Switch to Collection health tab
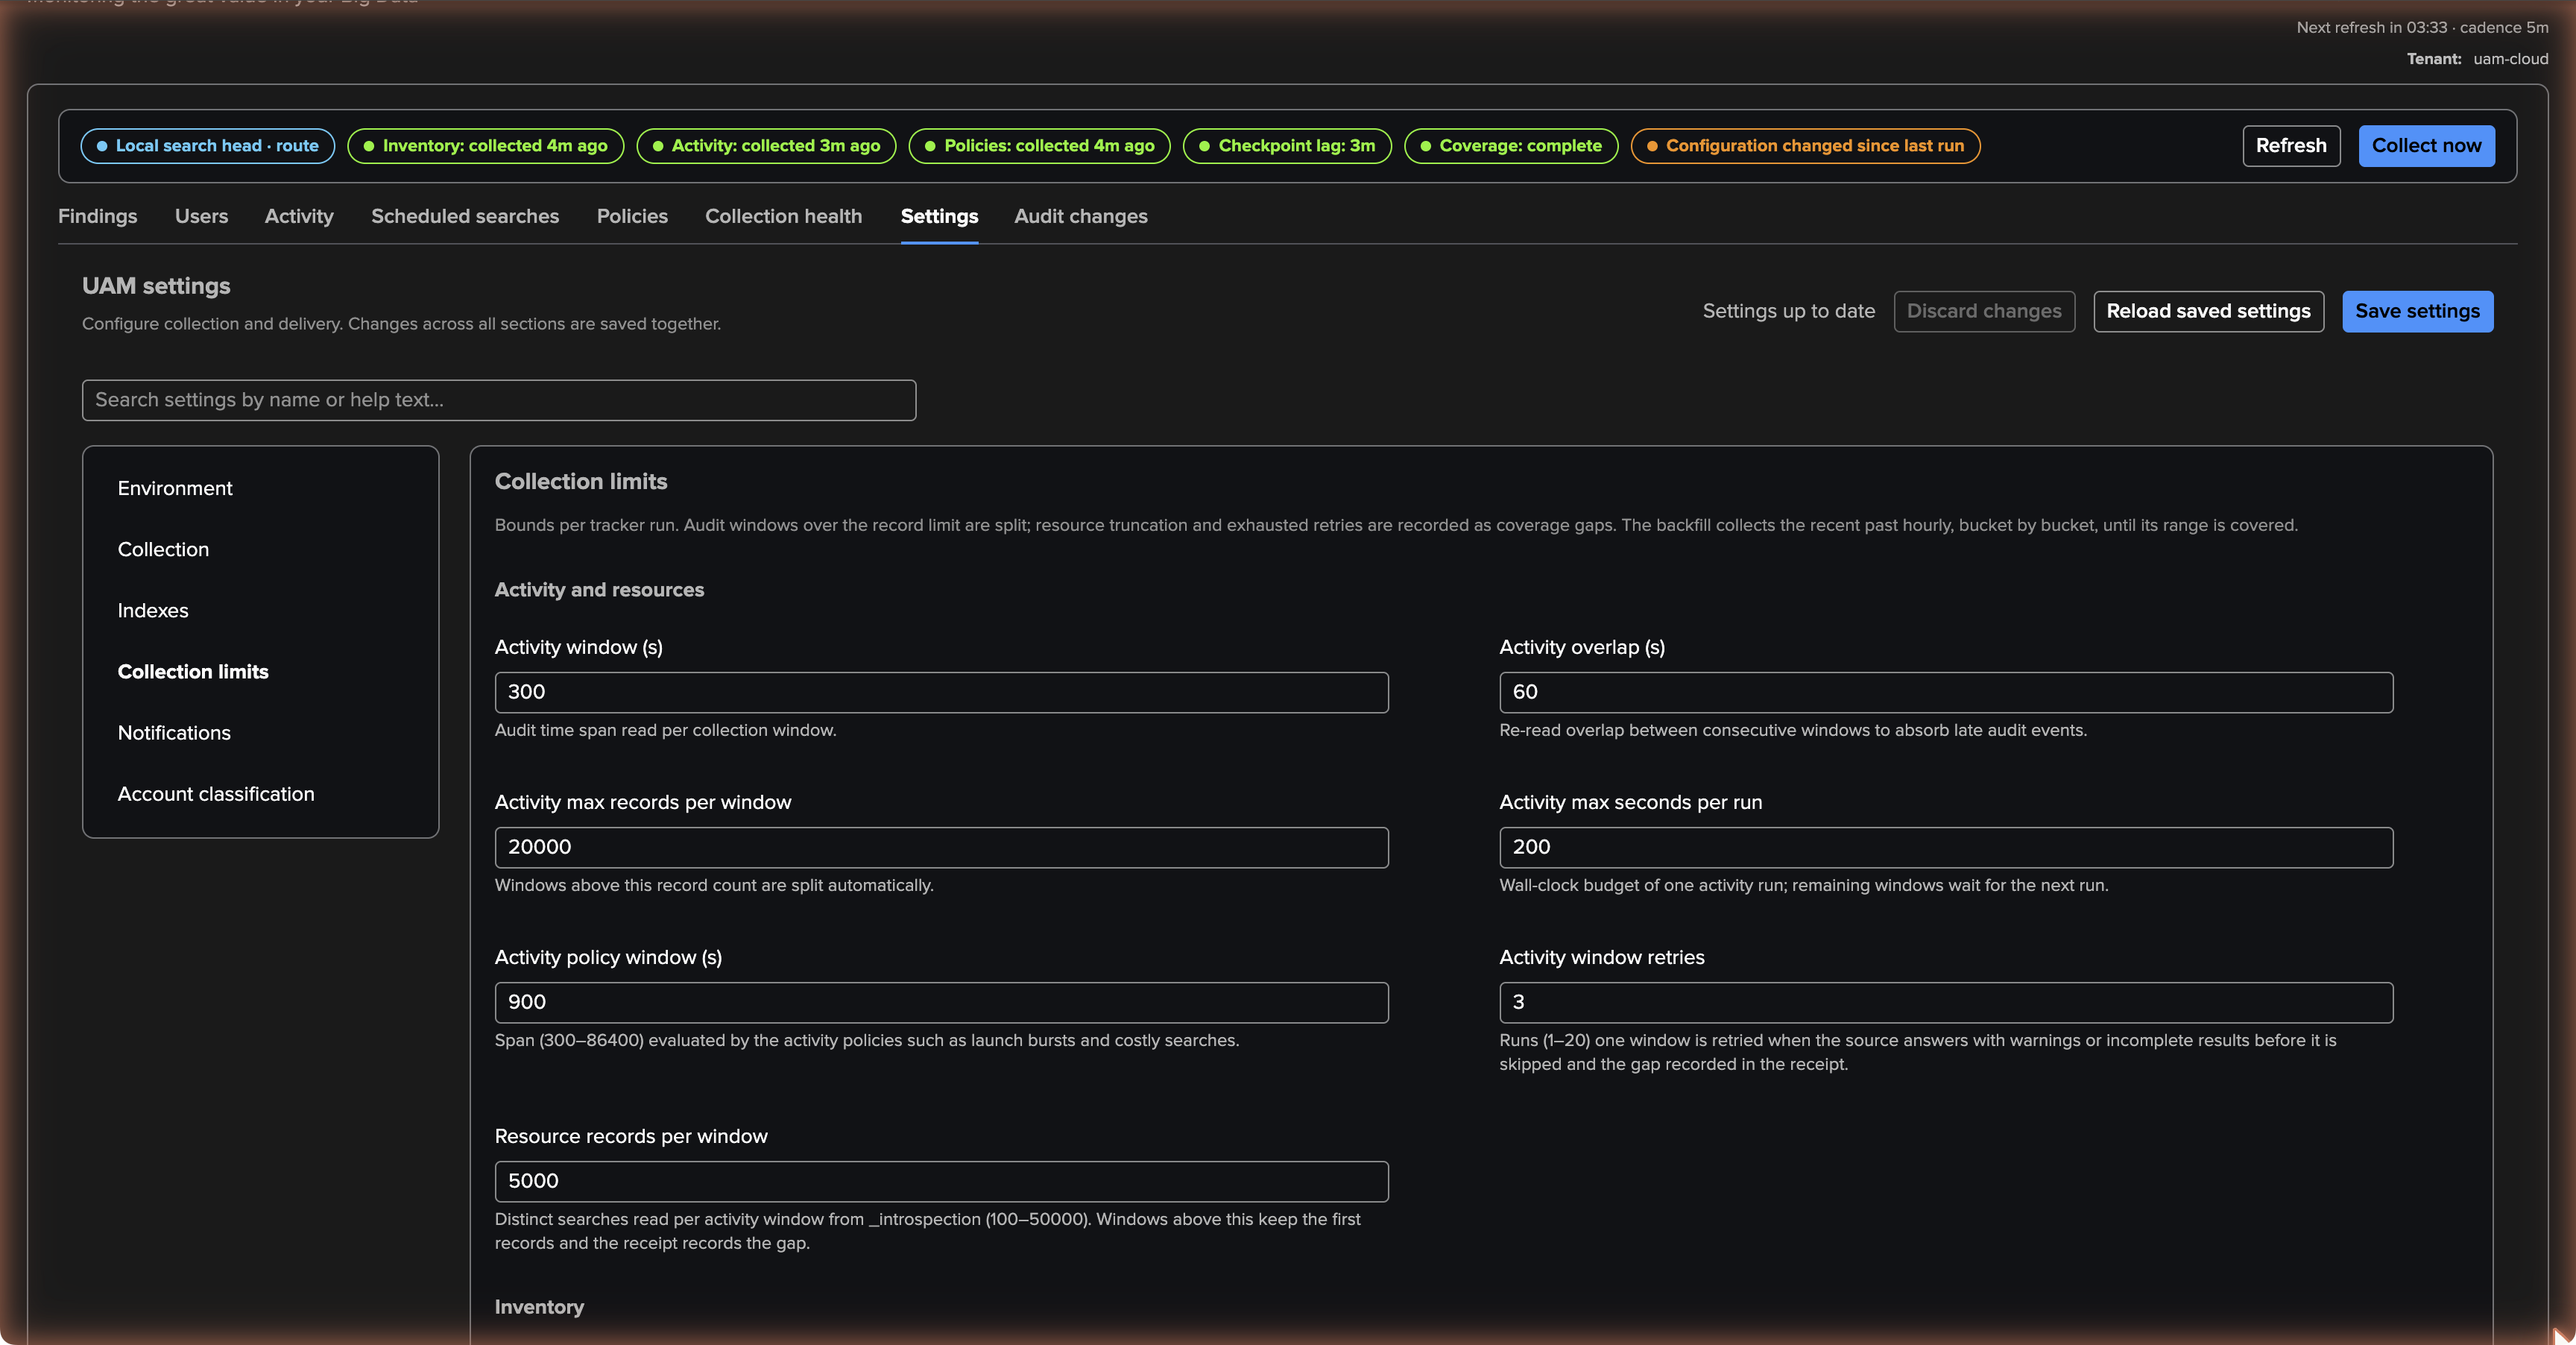Viewport: 2576px width, 1345px height. [x=783, y=216]
